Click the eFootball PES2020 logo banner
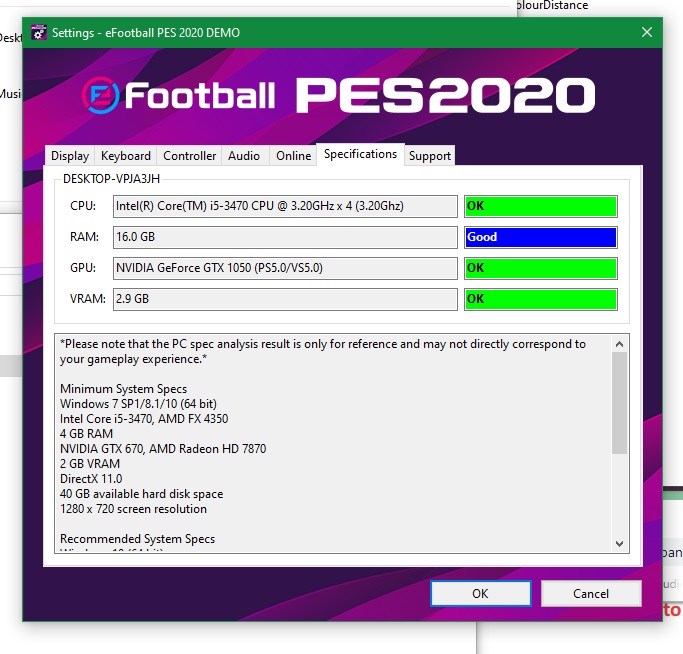 [338, 95]
